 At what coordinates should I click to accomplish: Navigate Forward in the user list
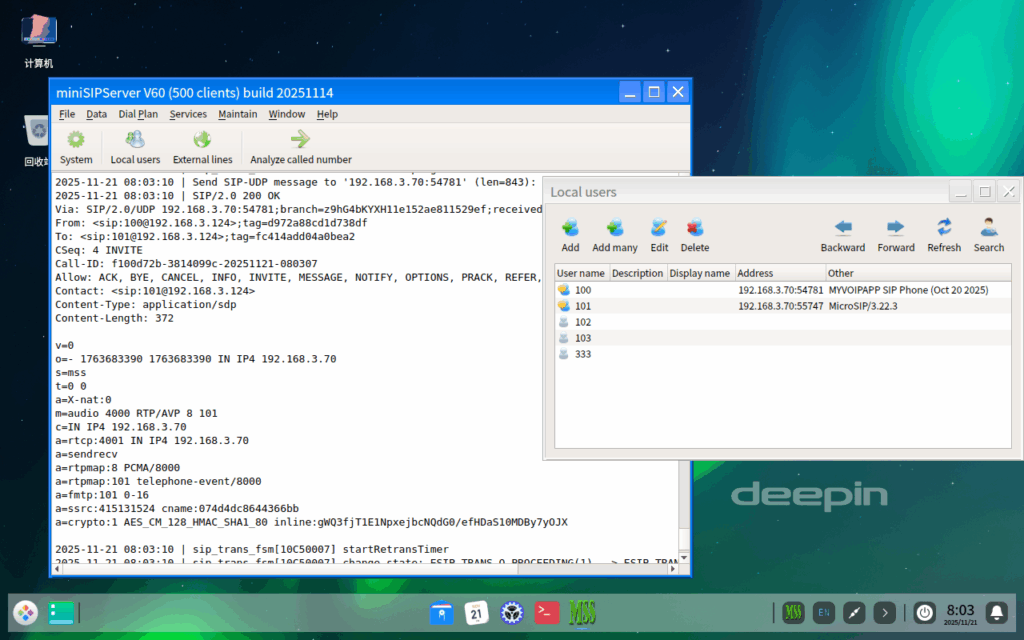click(895, 232)
